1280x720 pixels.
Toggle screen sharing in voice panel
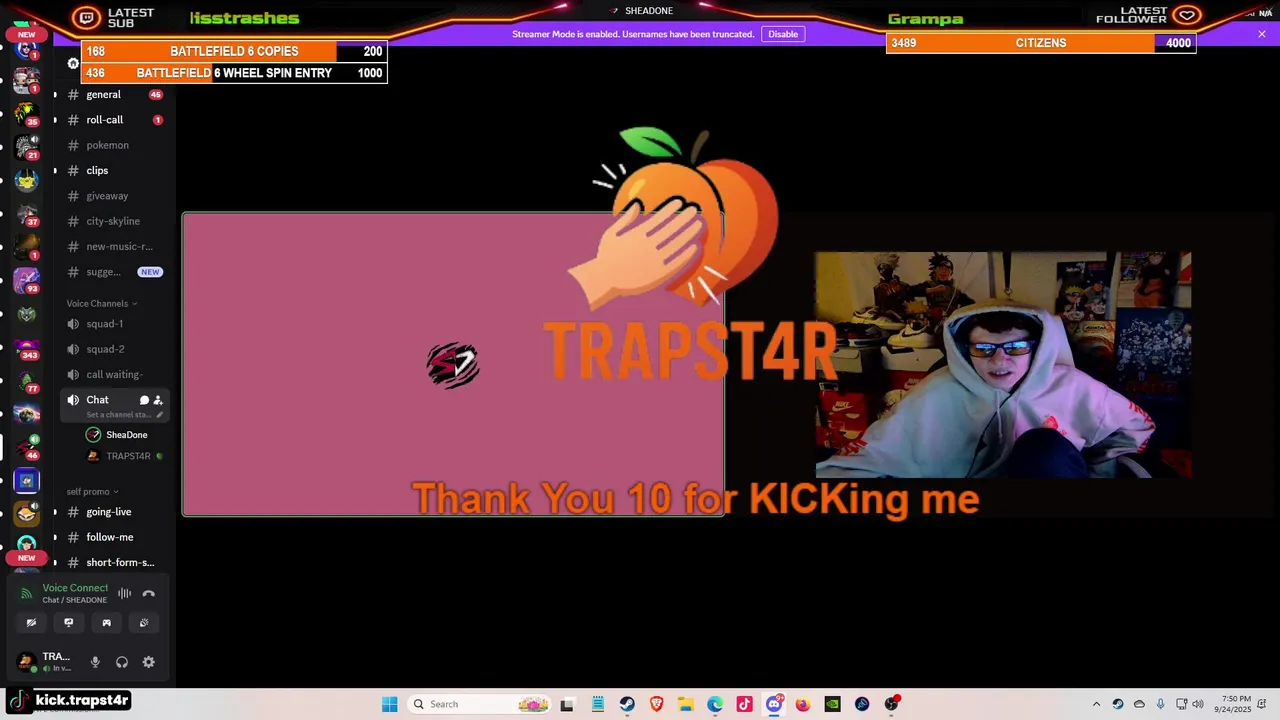coord(69,622)
